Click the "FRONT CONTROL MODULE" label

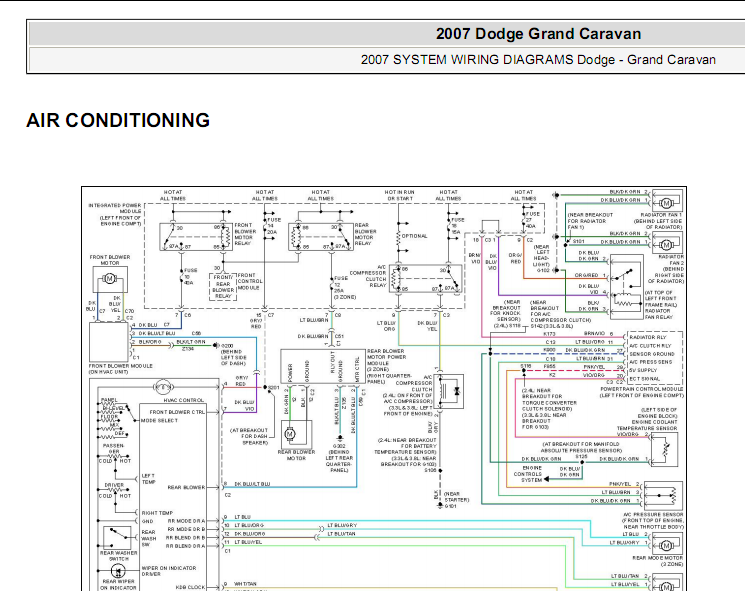point(248,281)
